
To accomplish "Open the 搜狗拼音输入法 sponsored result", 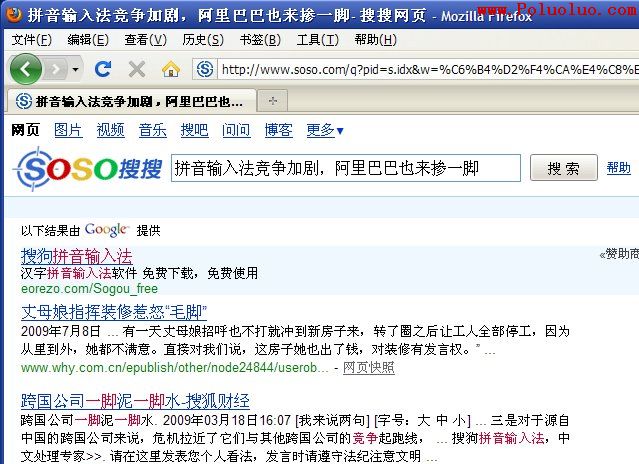I will 77,256.
